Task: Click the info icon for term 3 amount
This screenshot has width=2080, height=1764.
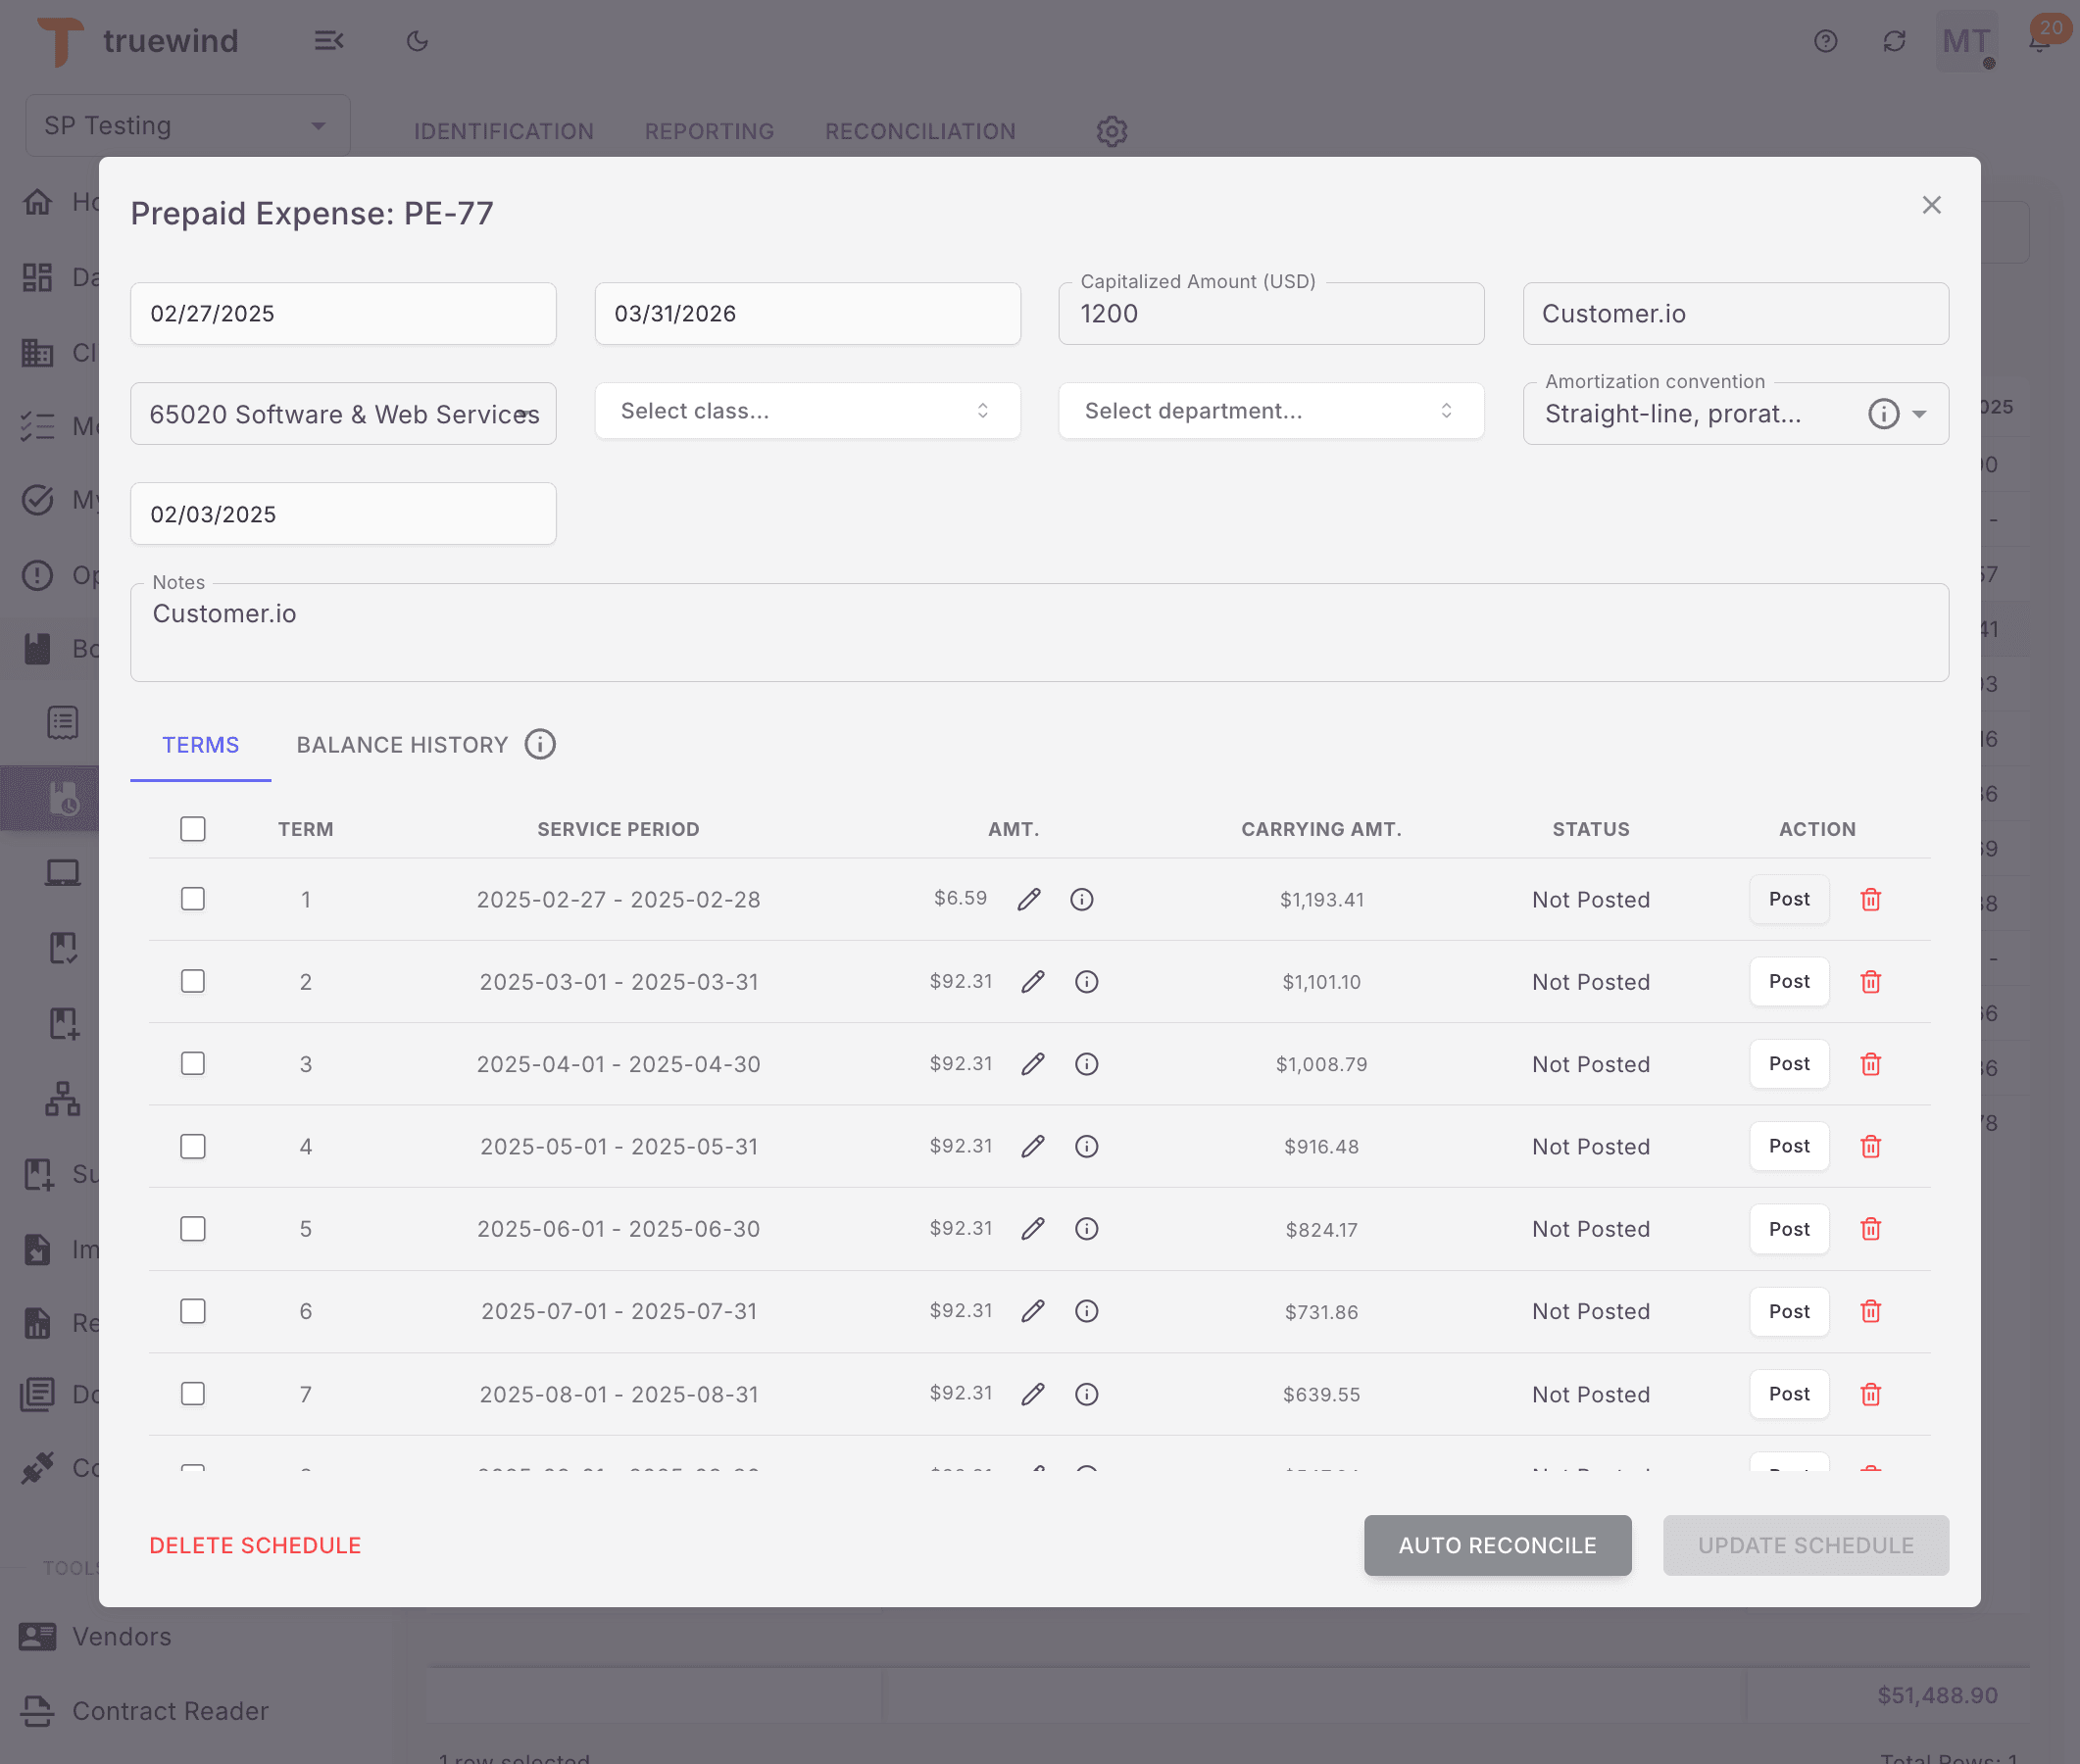Action: tap(1087, 1064)
